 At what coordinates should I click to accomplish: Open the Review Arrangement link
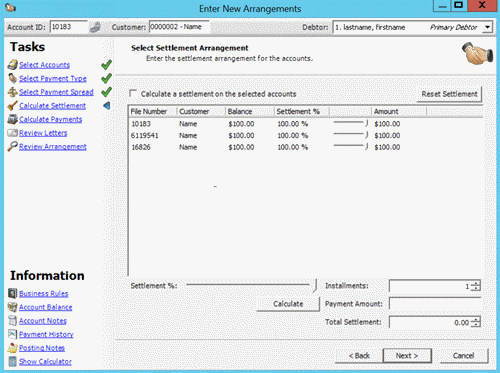click(x=53, y=147)
